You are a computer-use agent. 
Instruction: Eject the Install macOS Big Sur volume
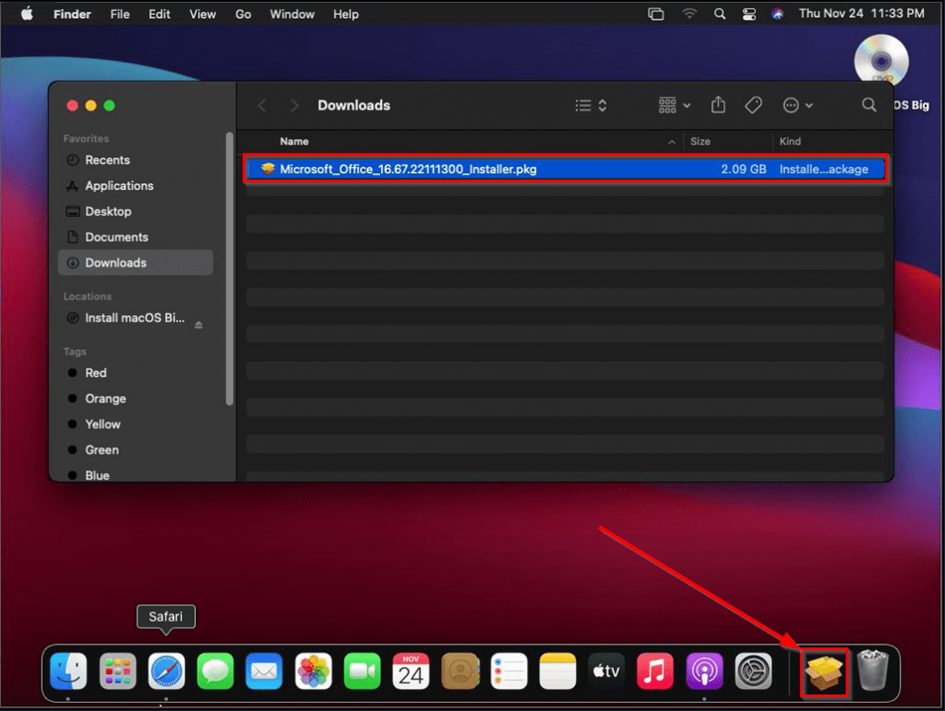coord(198,325)
